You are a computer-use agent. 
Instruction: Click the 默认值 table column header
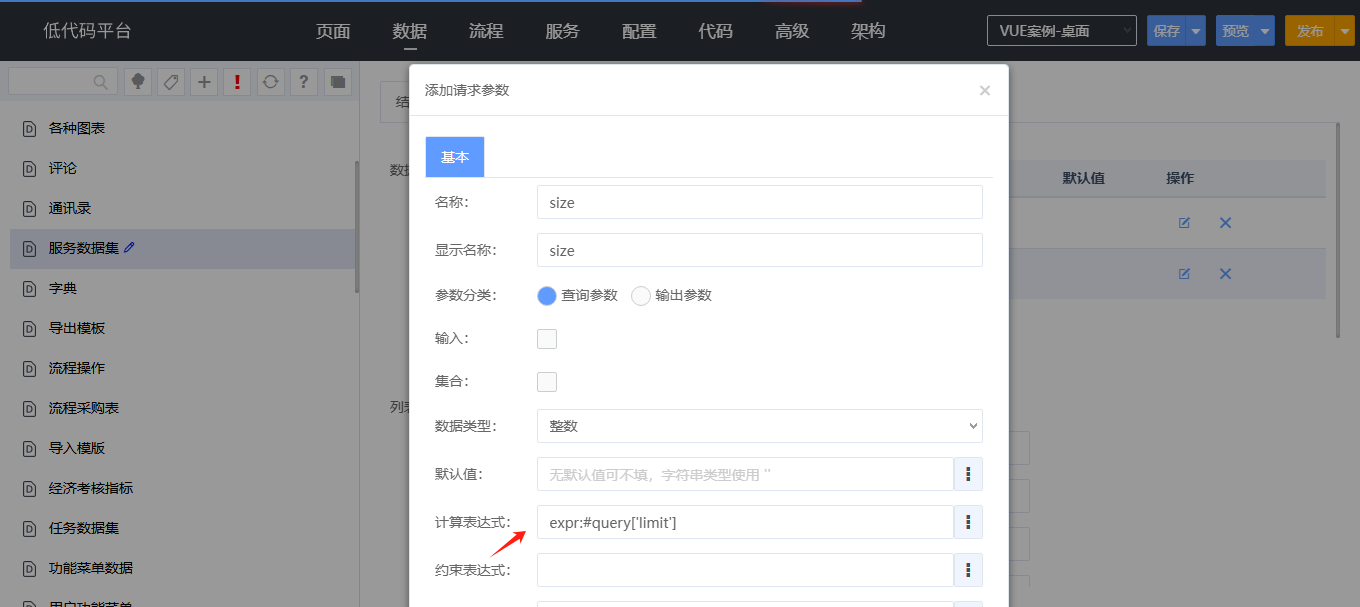pos(1083,178)
